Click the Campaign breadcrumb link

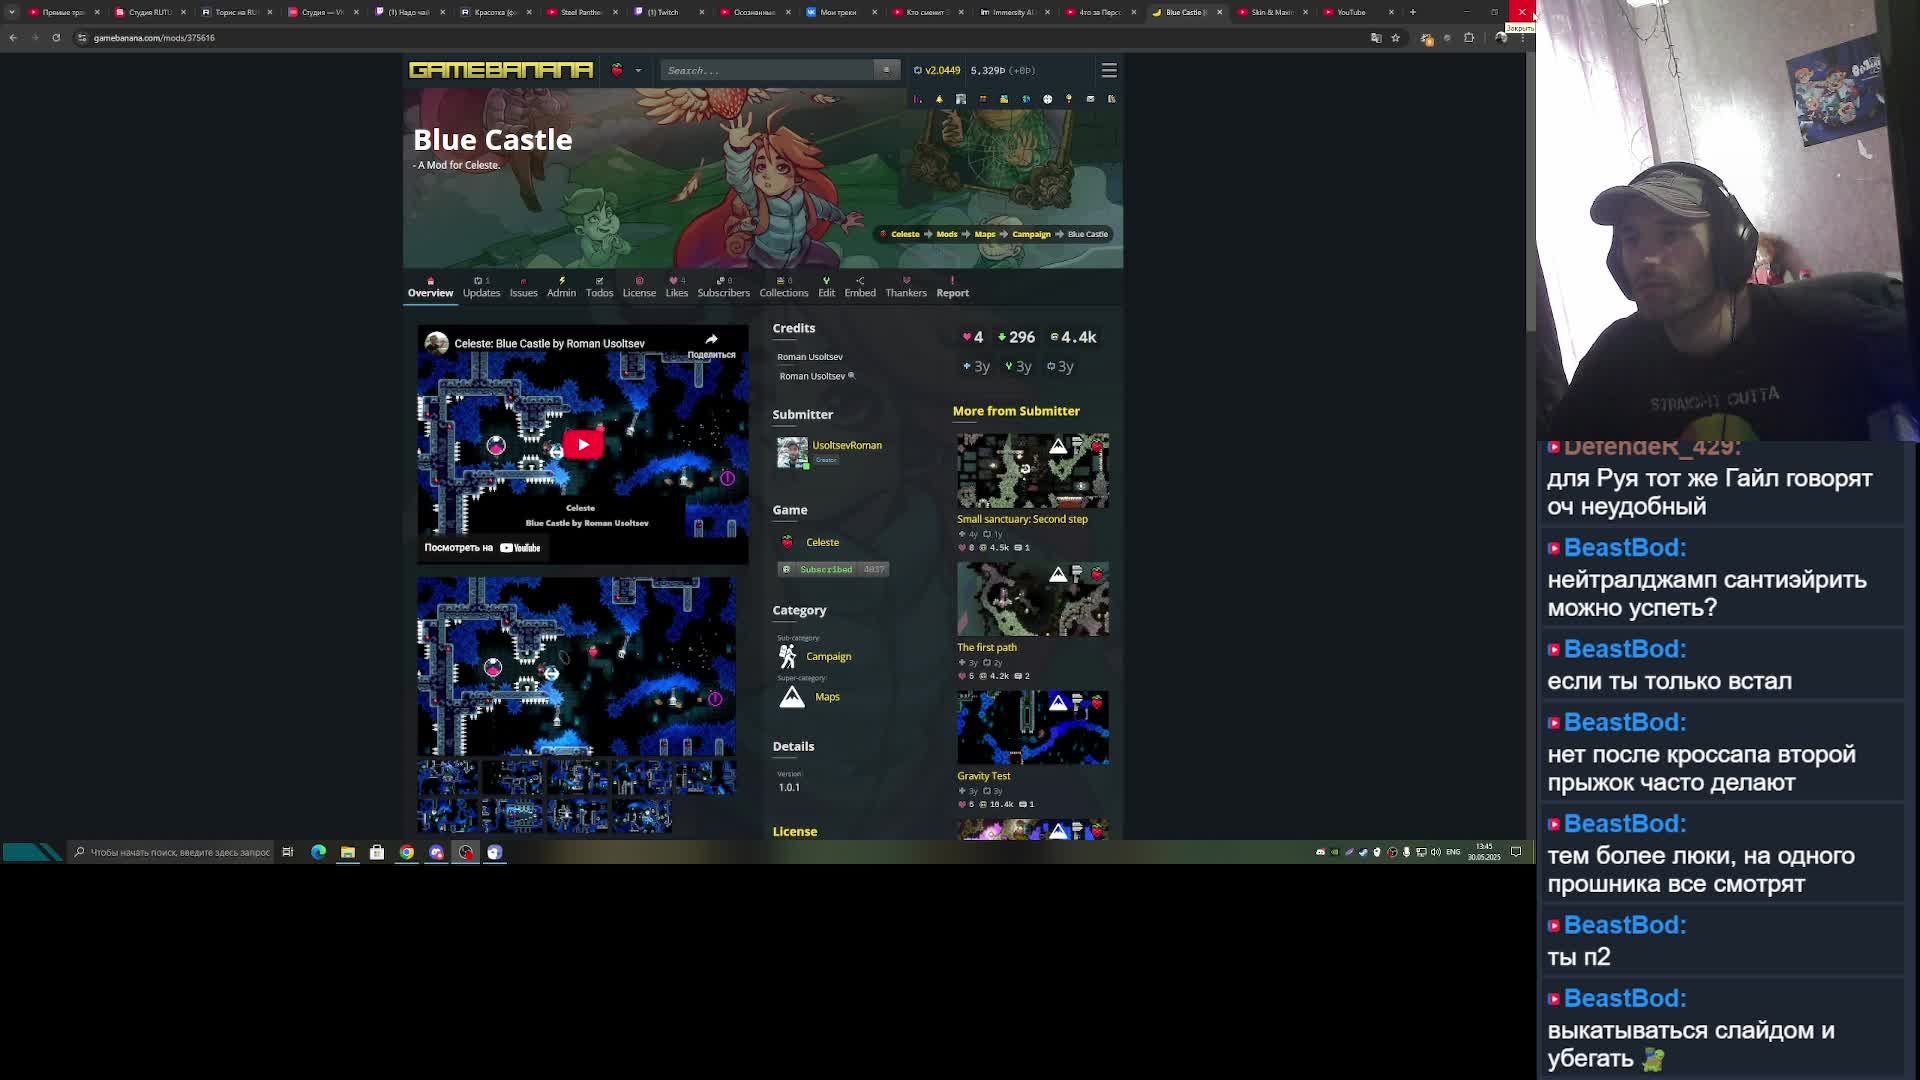tap(1031, 234)
